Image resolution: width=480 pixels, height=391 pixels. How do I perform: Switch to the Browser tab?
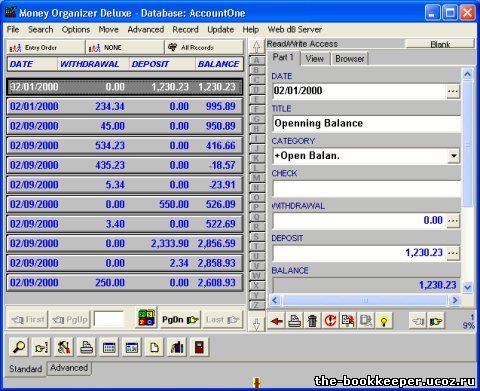349,59
